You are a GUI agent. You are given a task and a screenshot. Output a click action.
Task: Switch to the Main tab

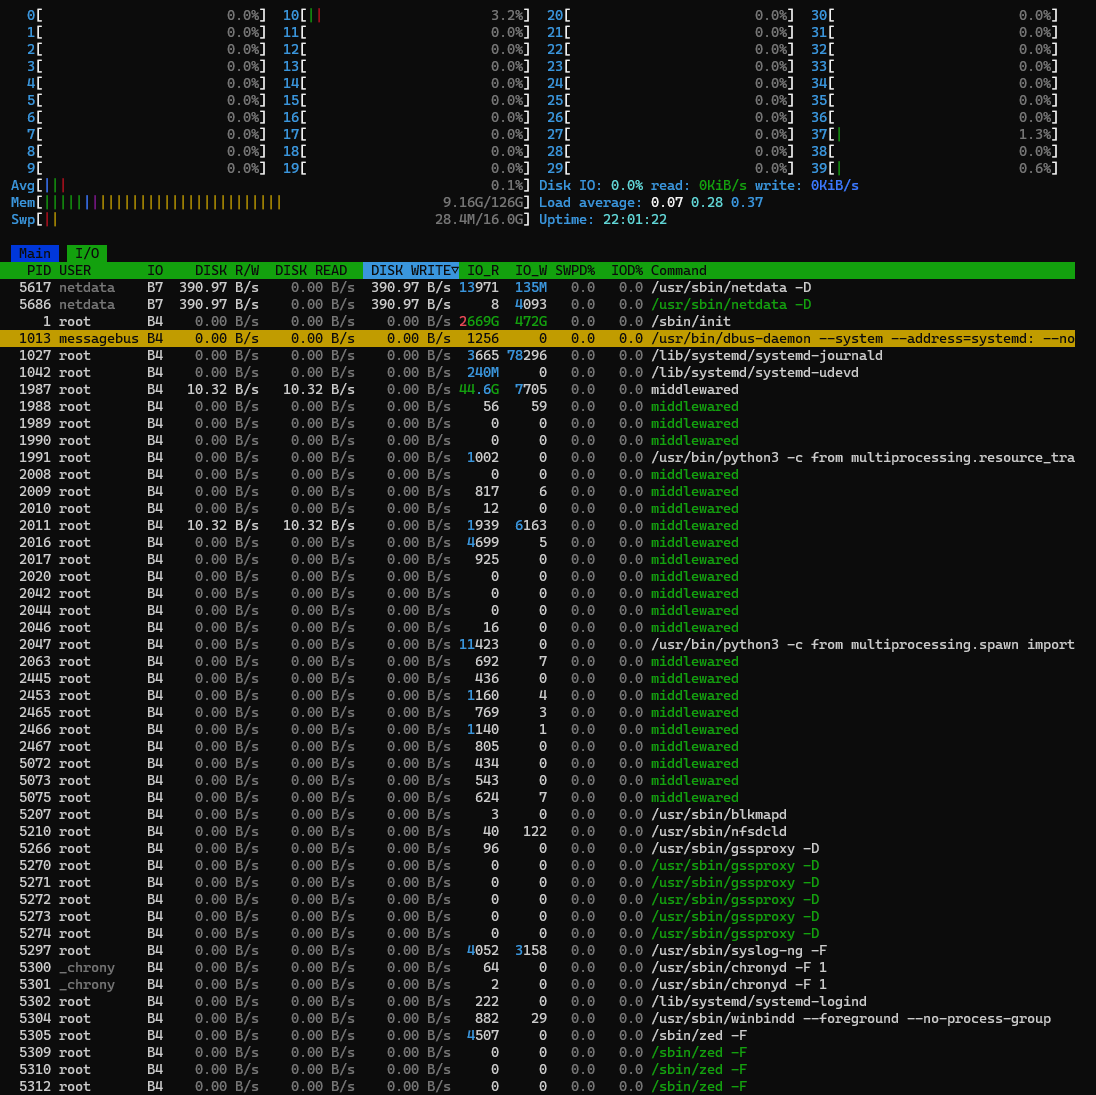(x=35, y=253)
